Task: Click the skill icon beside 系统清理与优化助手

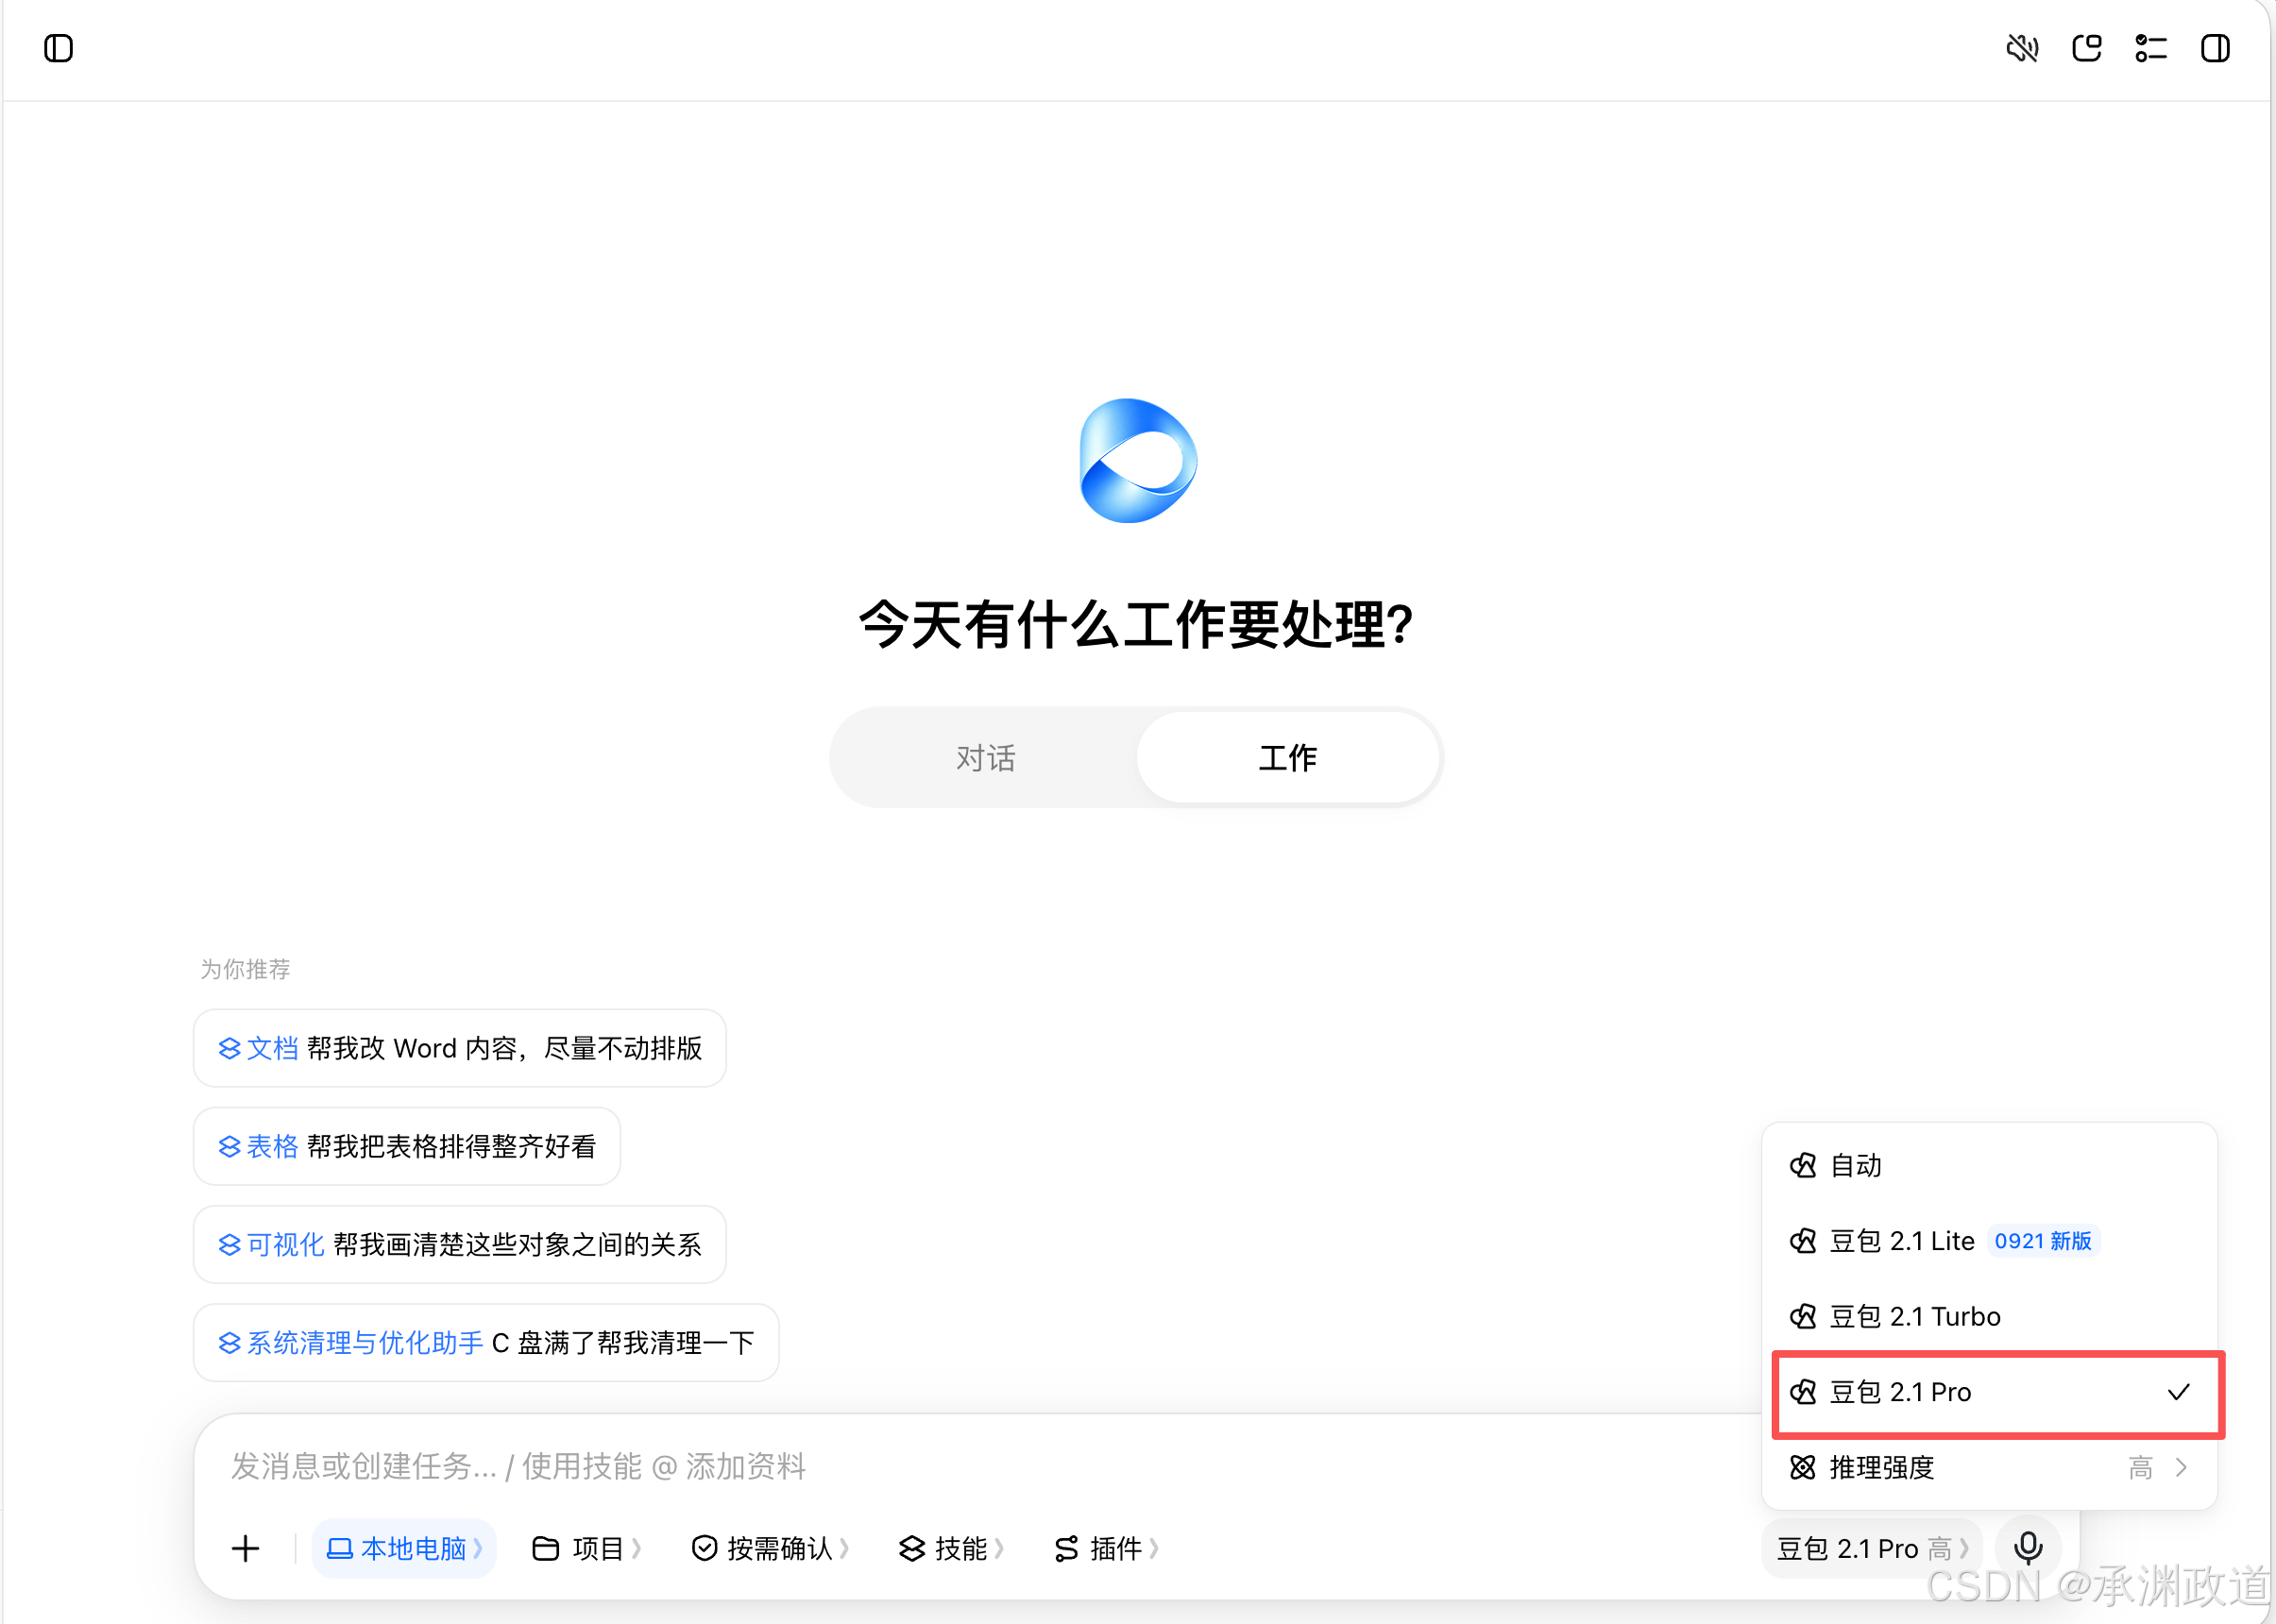Action: click(x=229, y=1342)
